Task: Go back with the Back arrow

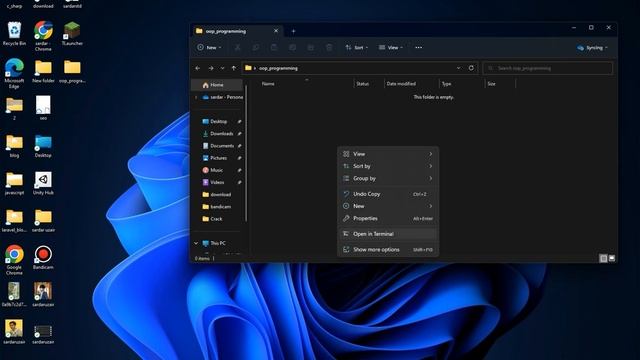Action: (x=198, y=68)
